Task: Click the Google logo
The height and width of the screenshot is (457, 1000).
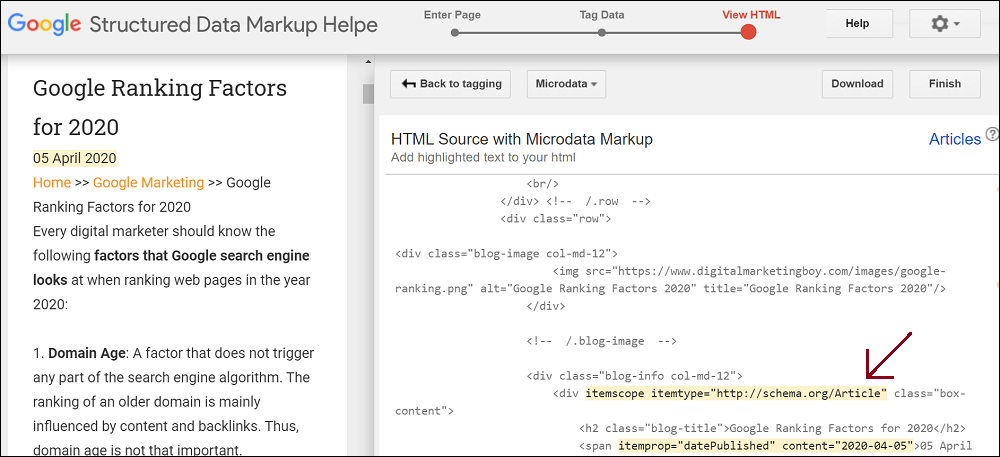Action: tap(44, 25)
